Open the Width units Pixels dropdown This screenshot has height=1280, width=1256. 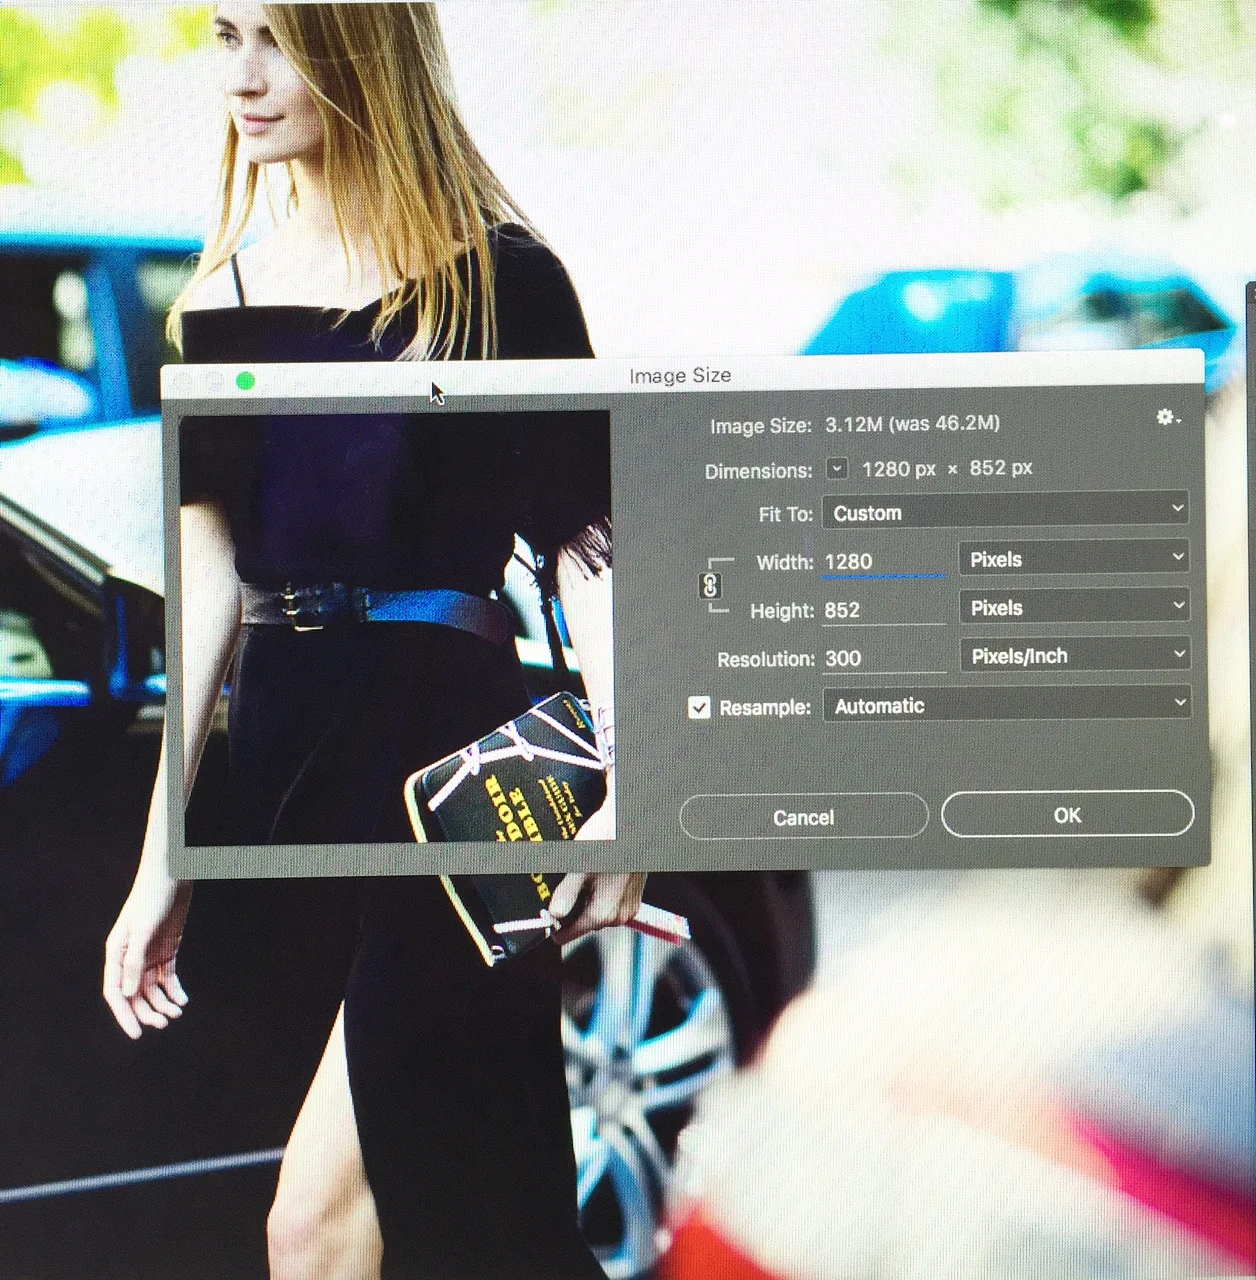tap(1073, 558)
